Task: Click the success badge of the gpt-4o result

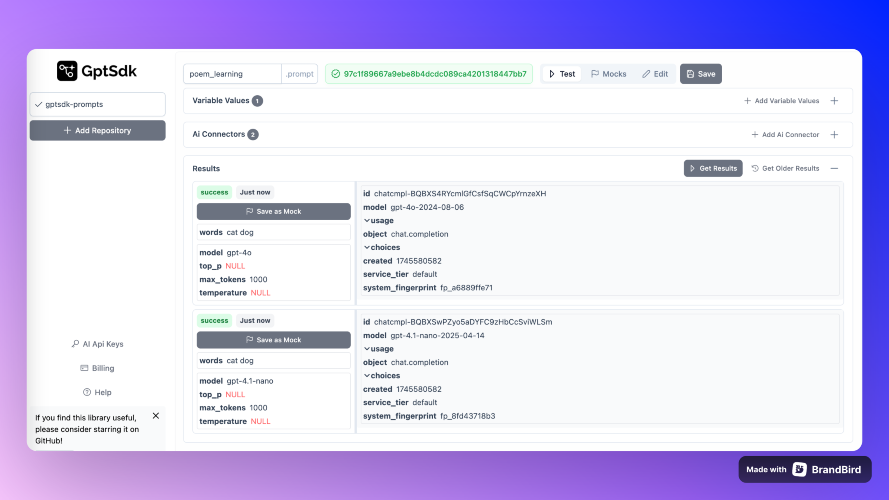Action: [214, 192]
